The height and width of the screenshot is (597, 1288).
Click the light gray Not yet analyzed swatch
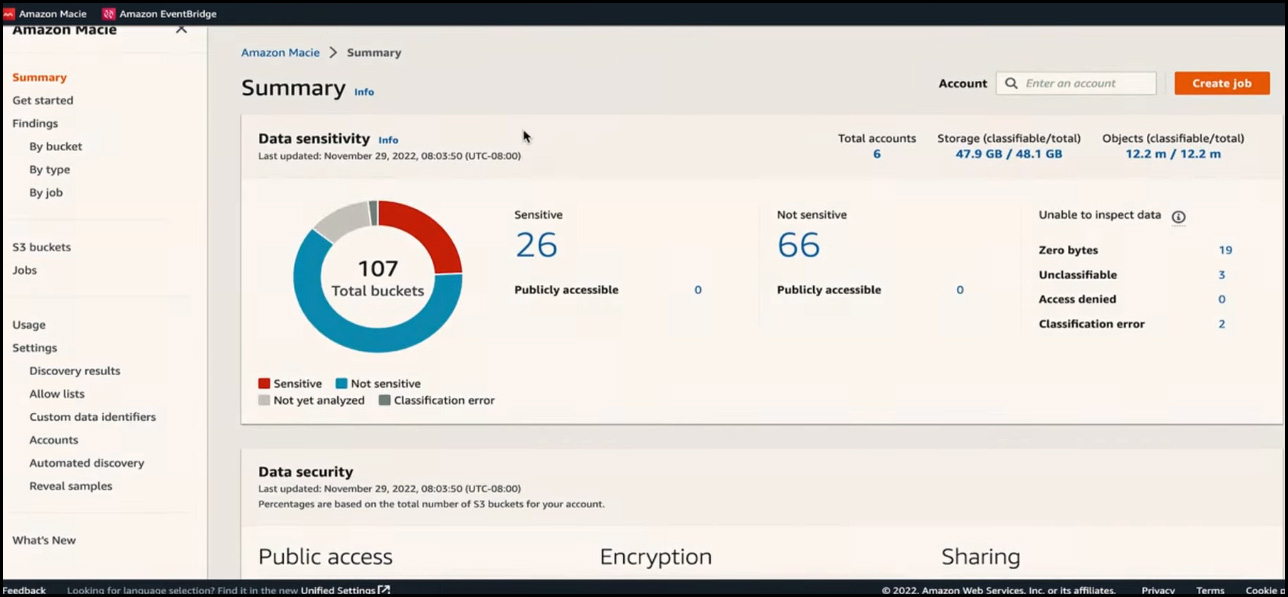point(264,400)
